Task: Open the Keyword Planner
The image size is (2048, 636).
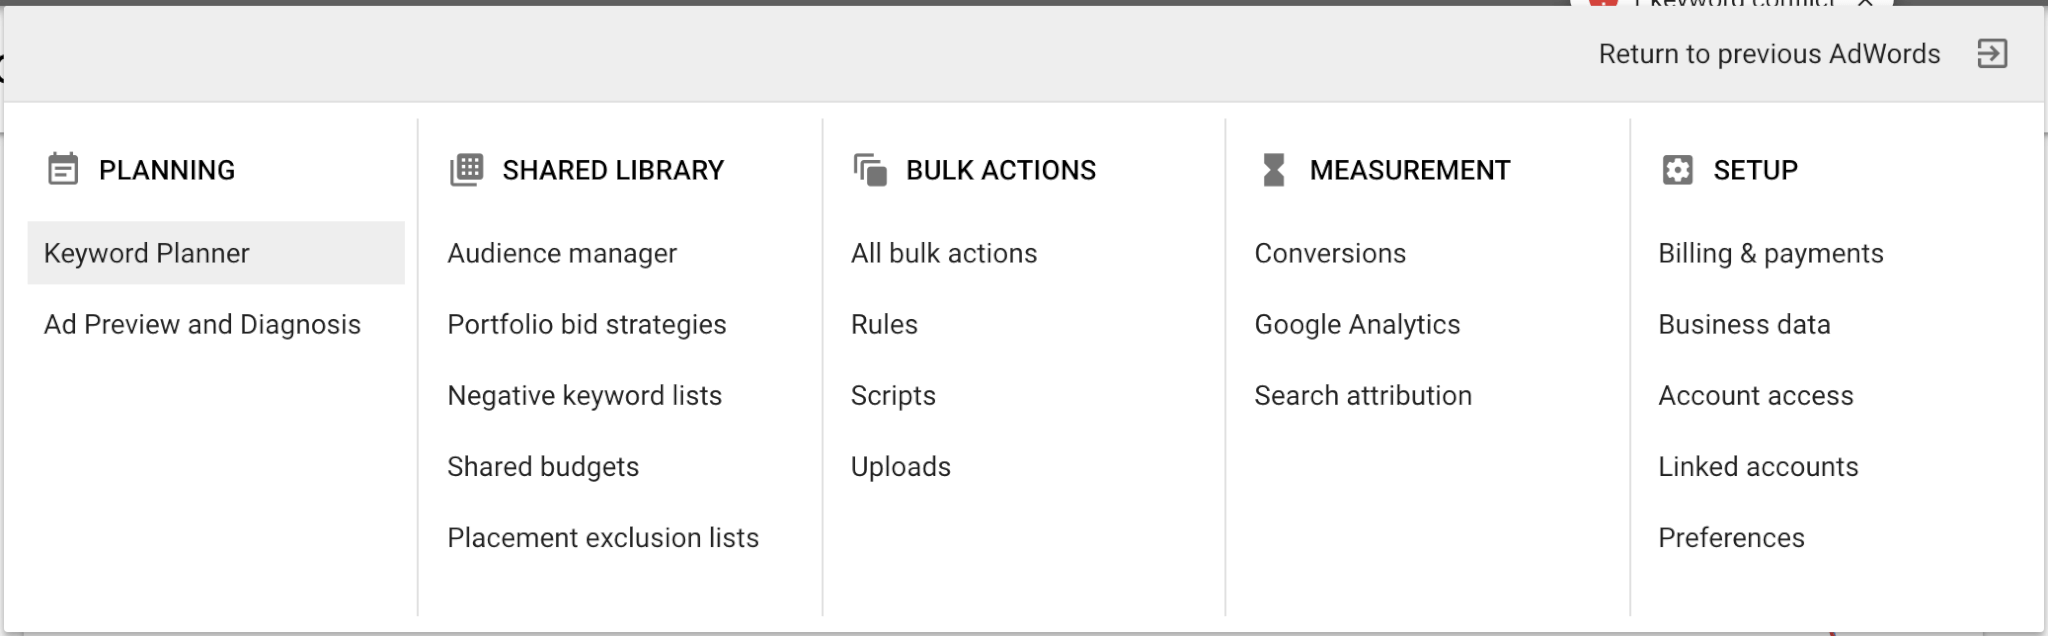Action: (146, 253)
